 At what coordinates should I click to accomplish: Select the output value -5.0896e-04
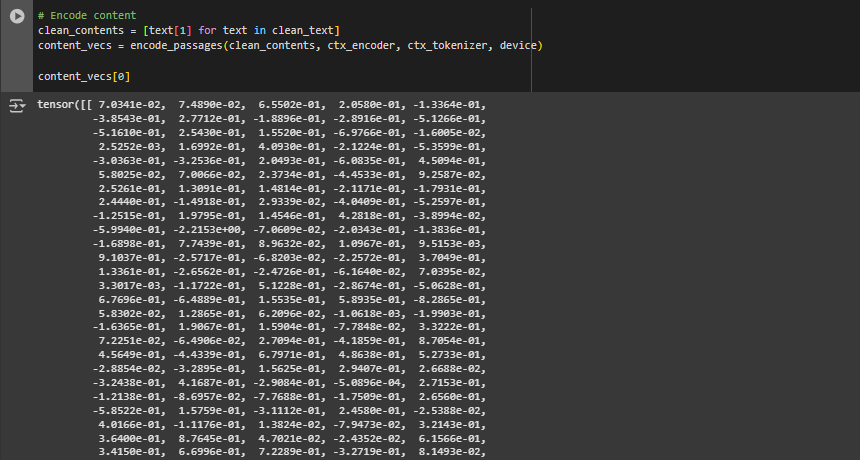pos(366,383)
